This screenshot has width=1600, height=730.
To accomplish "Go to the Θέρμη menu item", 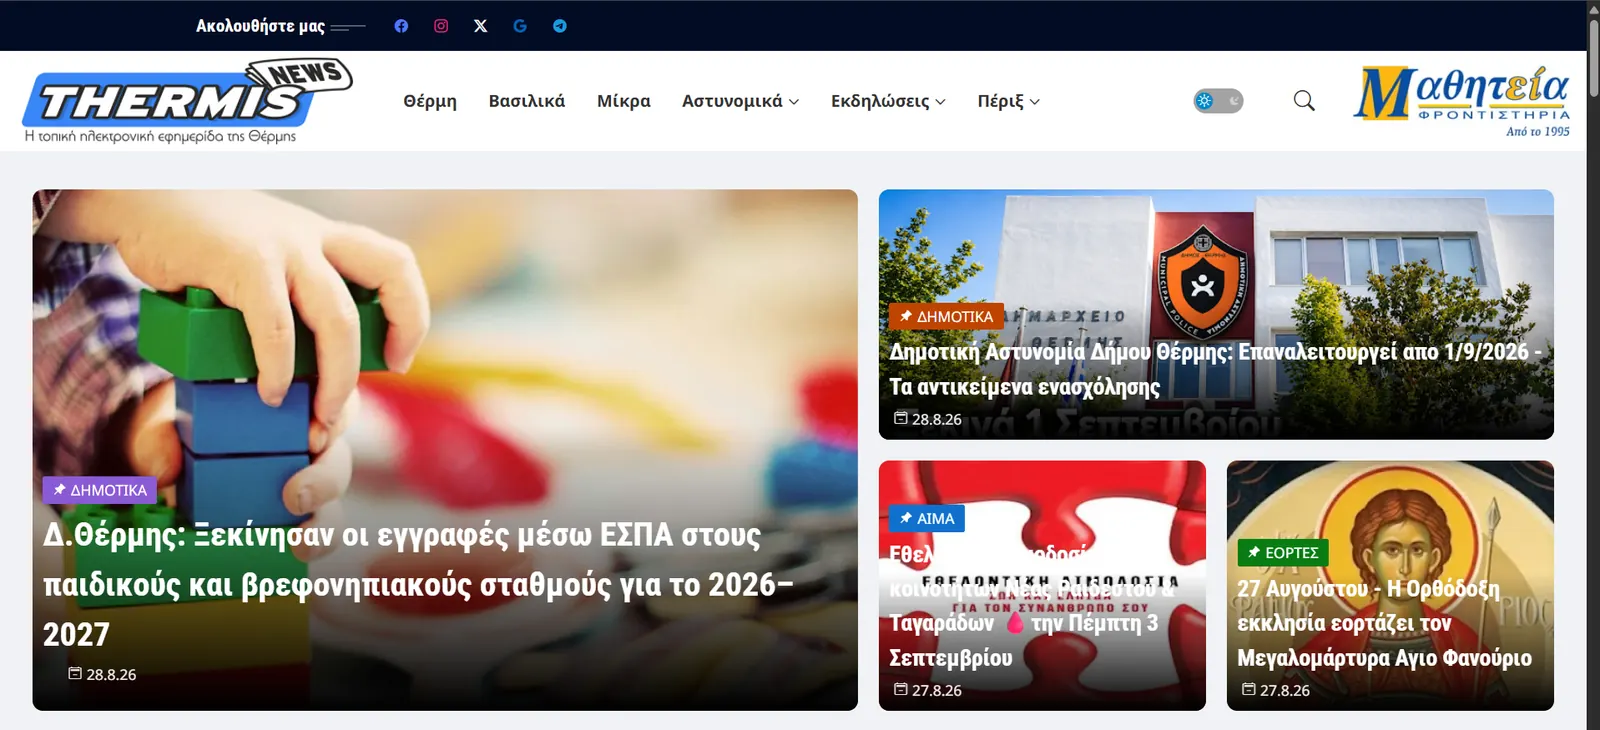I will [x=430, y=101].
